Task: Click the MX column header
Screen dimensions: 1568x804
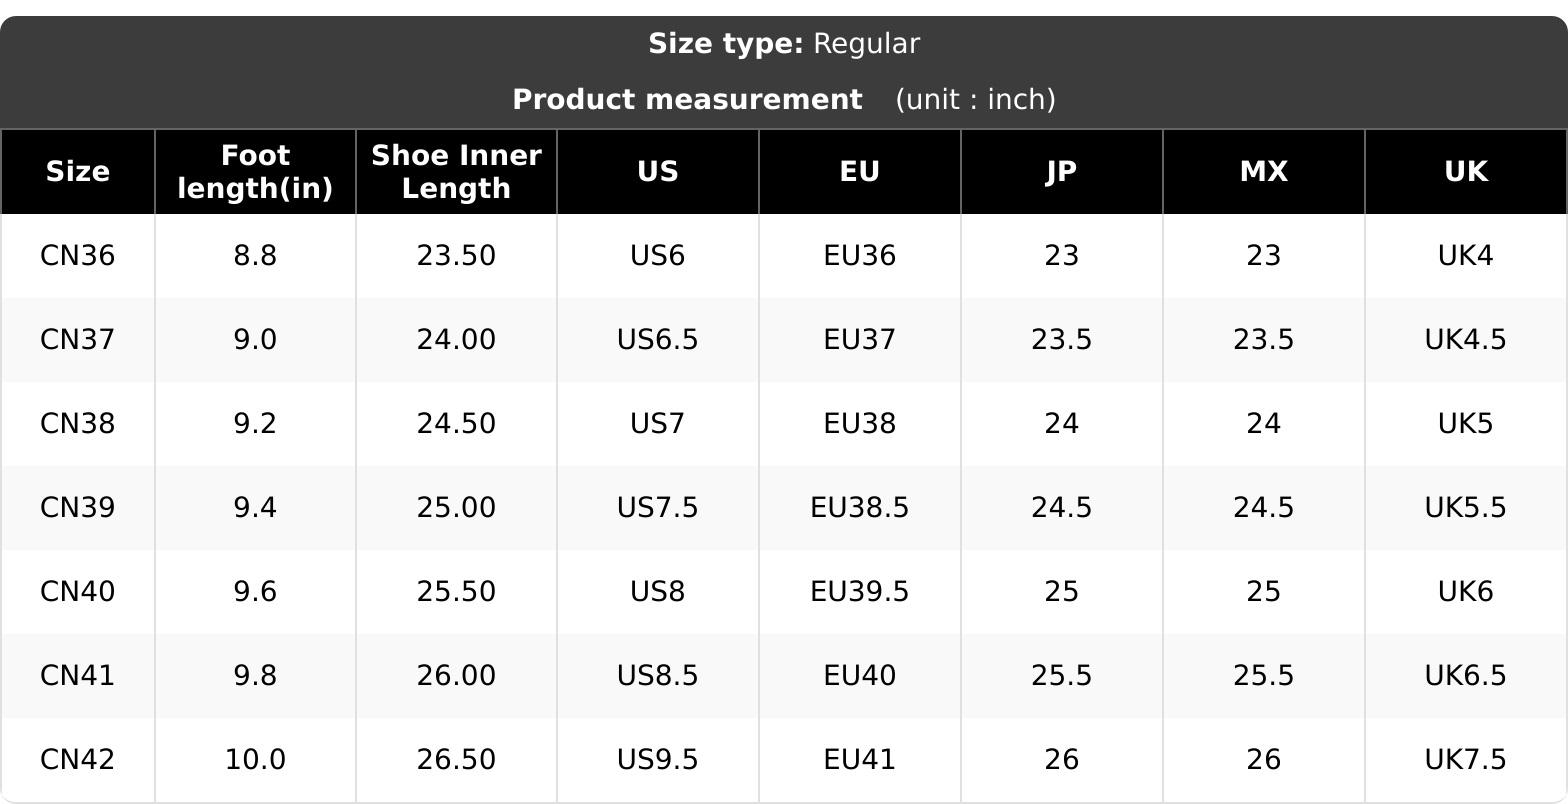Action: click(x=1264, y=172)
